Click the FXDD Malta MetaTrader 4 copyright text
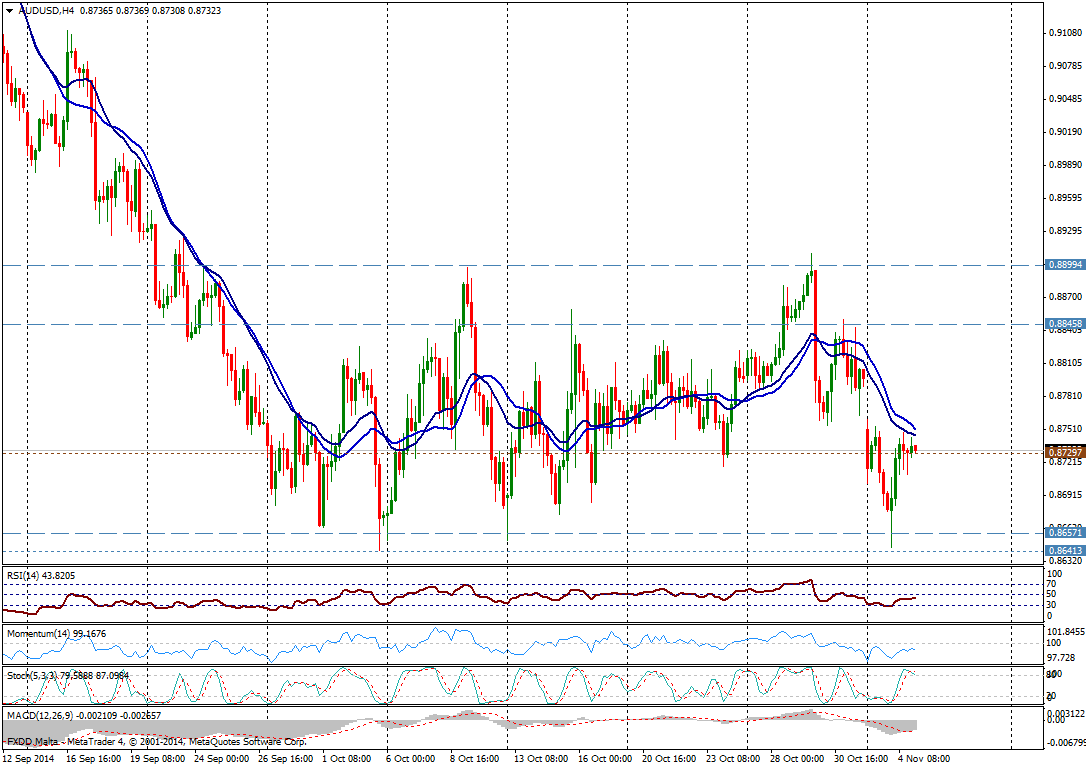The width and height of the screenshot is (1086, 767). (x=155, y=742)
